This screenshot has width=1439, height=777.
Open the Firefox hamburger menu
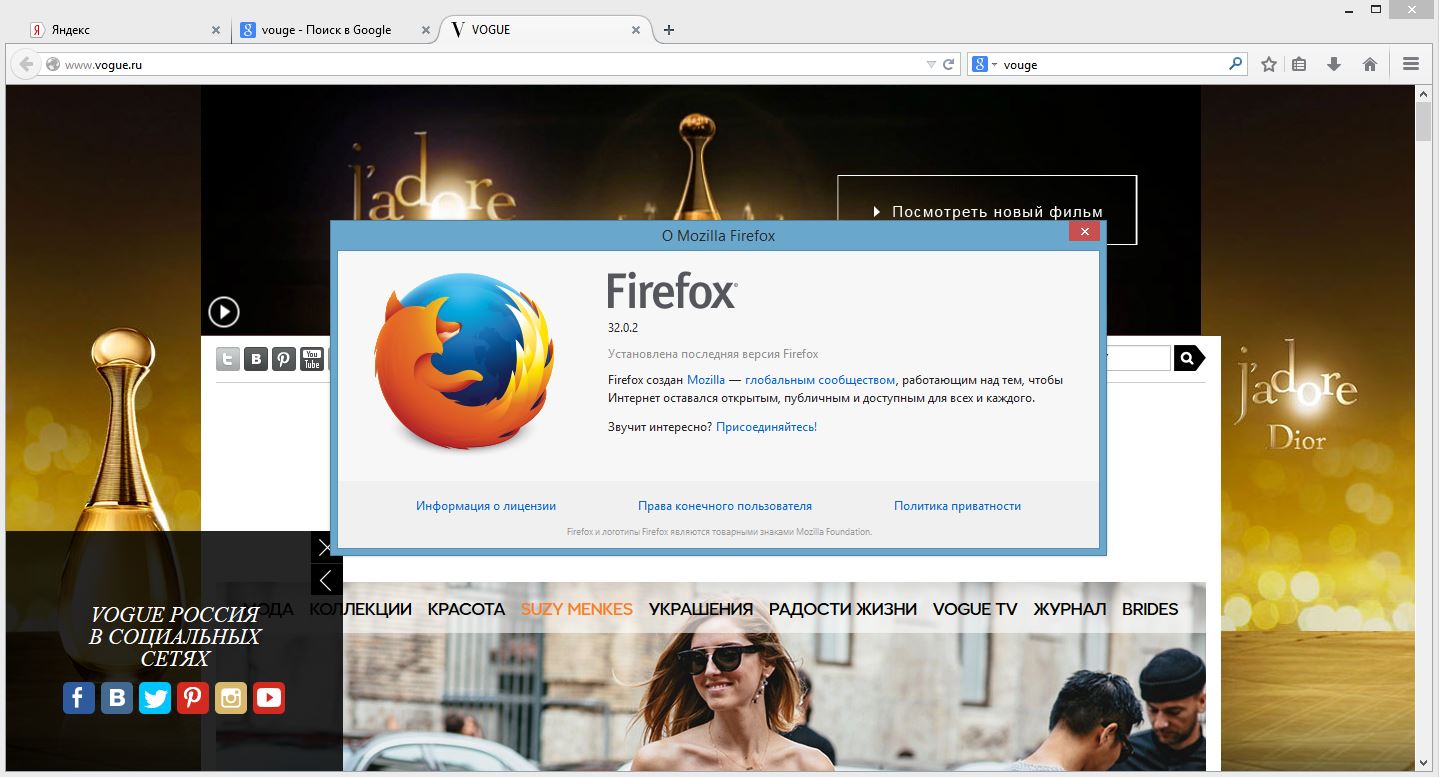[x=1411, y=64]
